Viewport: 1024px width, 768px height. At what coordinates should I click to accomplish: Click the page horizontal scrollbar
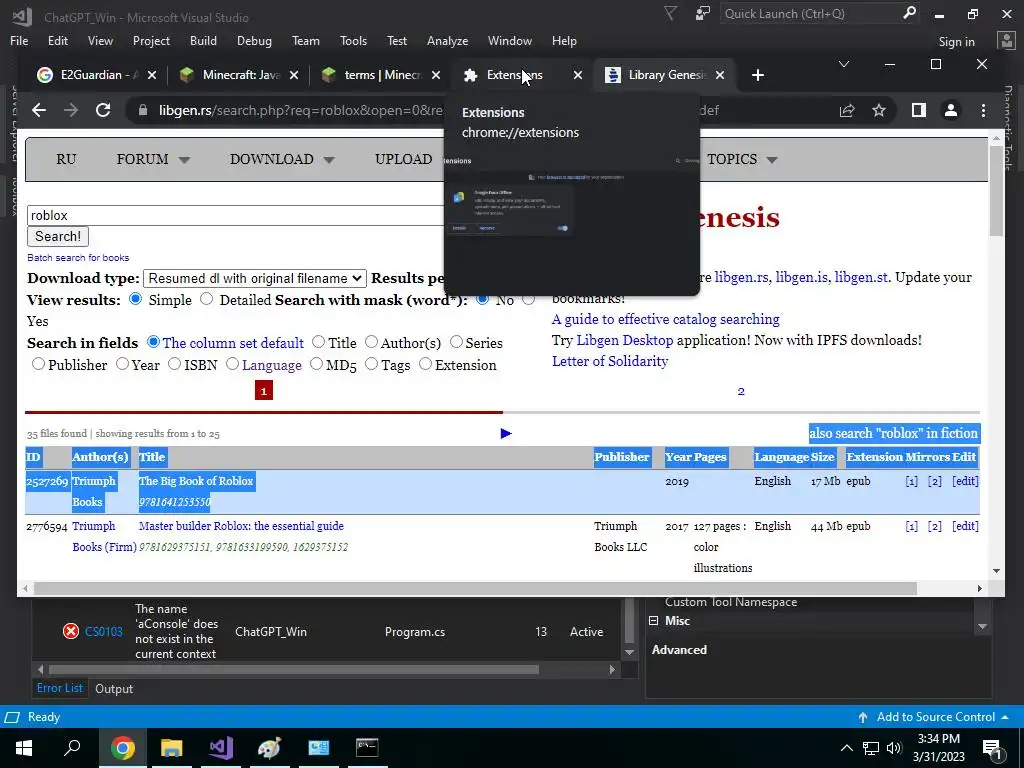(x=475, y=588)
